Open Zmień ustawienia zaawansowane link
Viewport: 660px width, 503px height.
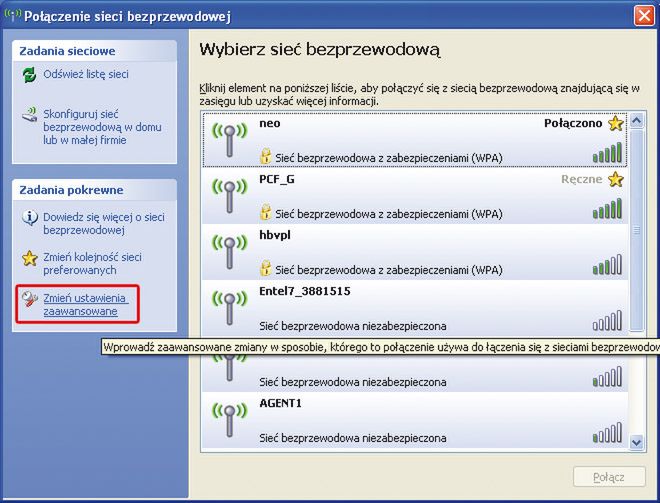point(85,305)
